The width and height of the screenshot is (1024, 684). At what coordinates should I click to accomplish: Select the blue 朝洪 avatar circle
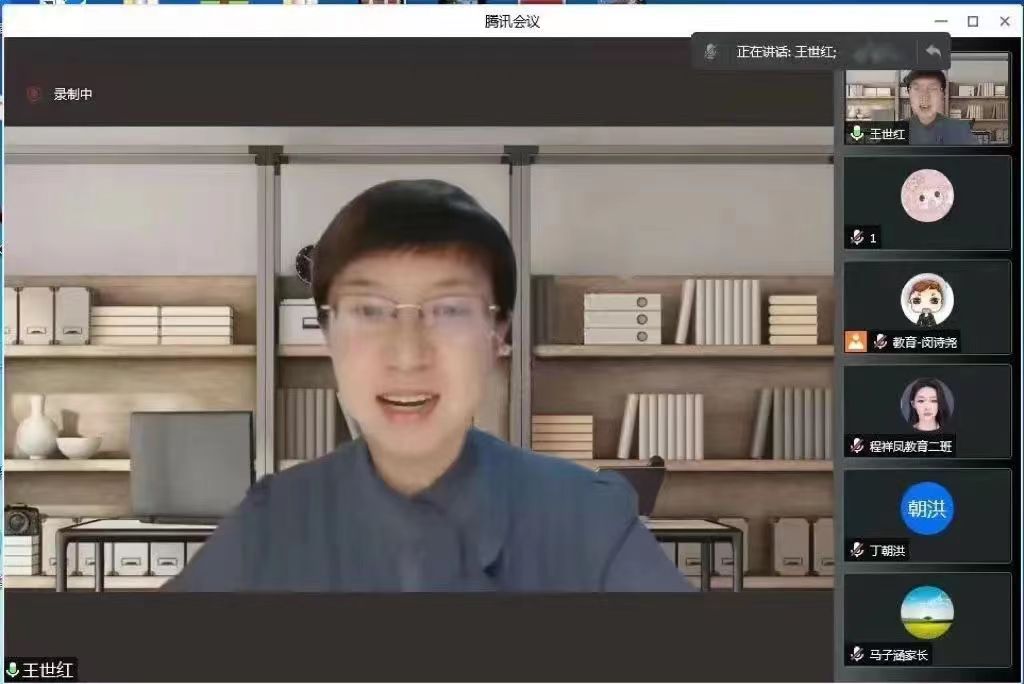(x=927, y=508)
